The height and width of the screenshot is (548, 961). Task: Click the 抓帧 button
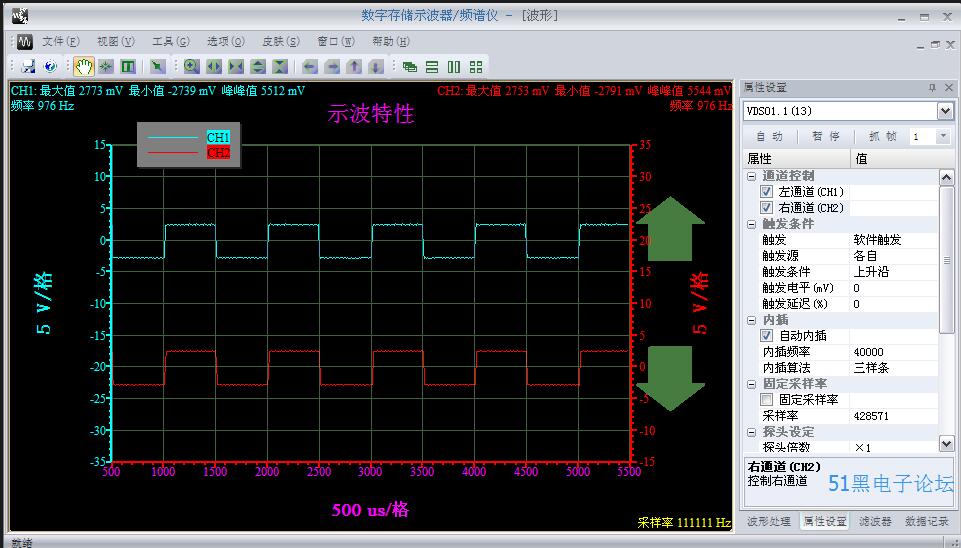[x=883, y=136]
